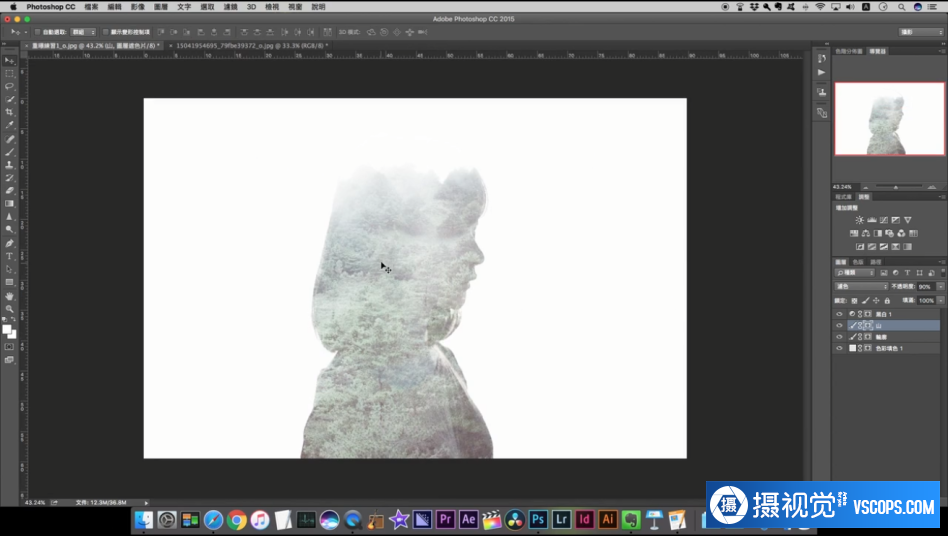948x536 pixels.
Task: Select the Zoom tool
Action: coord(9,309)
